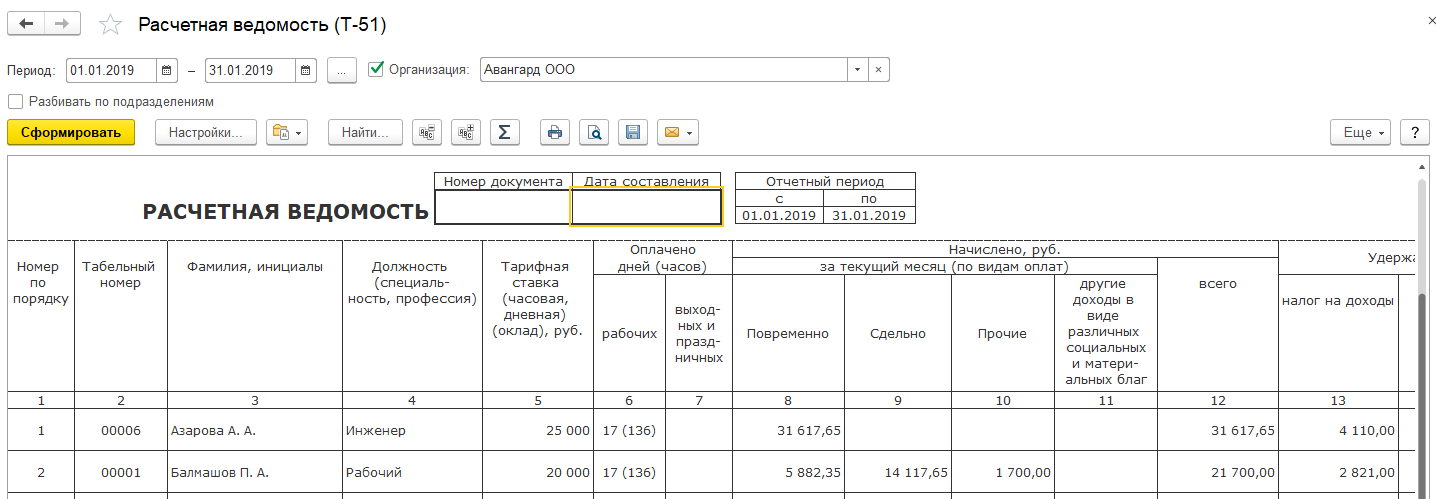Image resolution: width=1436 pixels, height=499 pixels.
Task: Add report to favorites with star icon
Action: pyautogui.click(x=111, y=24)
